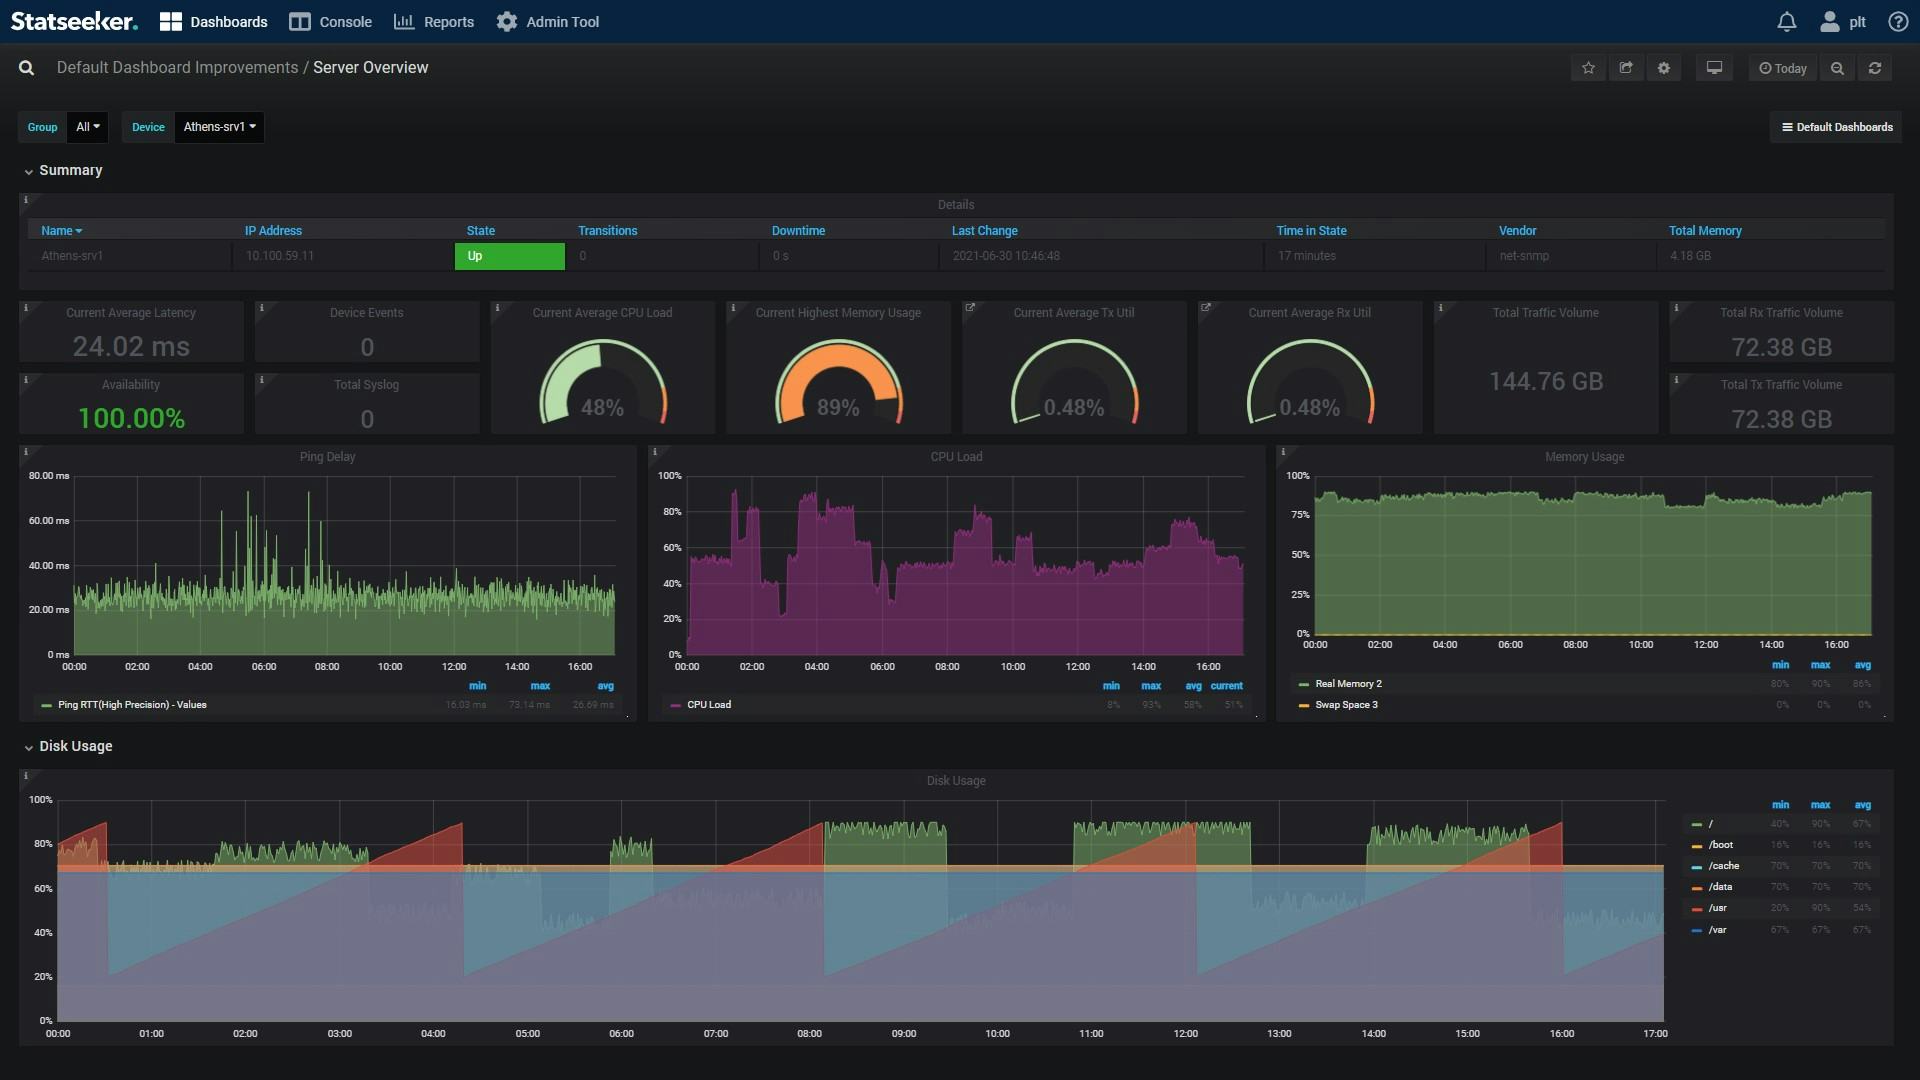
Task: Click the search magnifier icon
Action: point(27,68)
